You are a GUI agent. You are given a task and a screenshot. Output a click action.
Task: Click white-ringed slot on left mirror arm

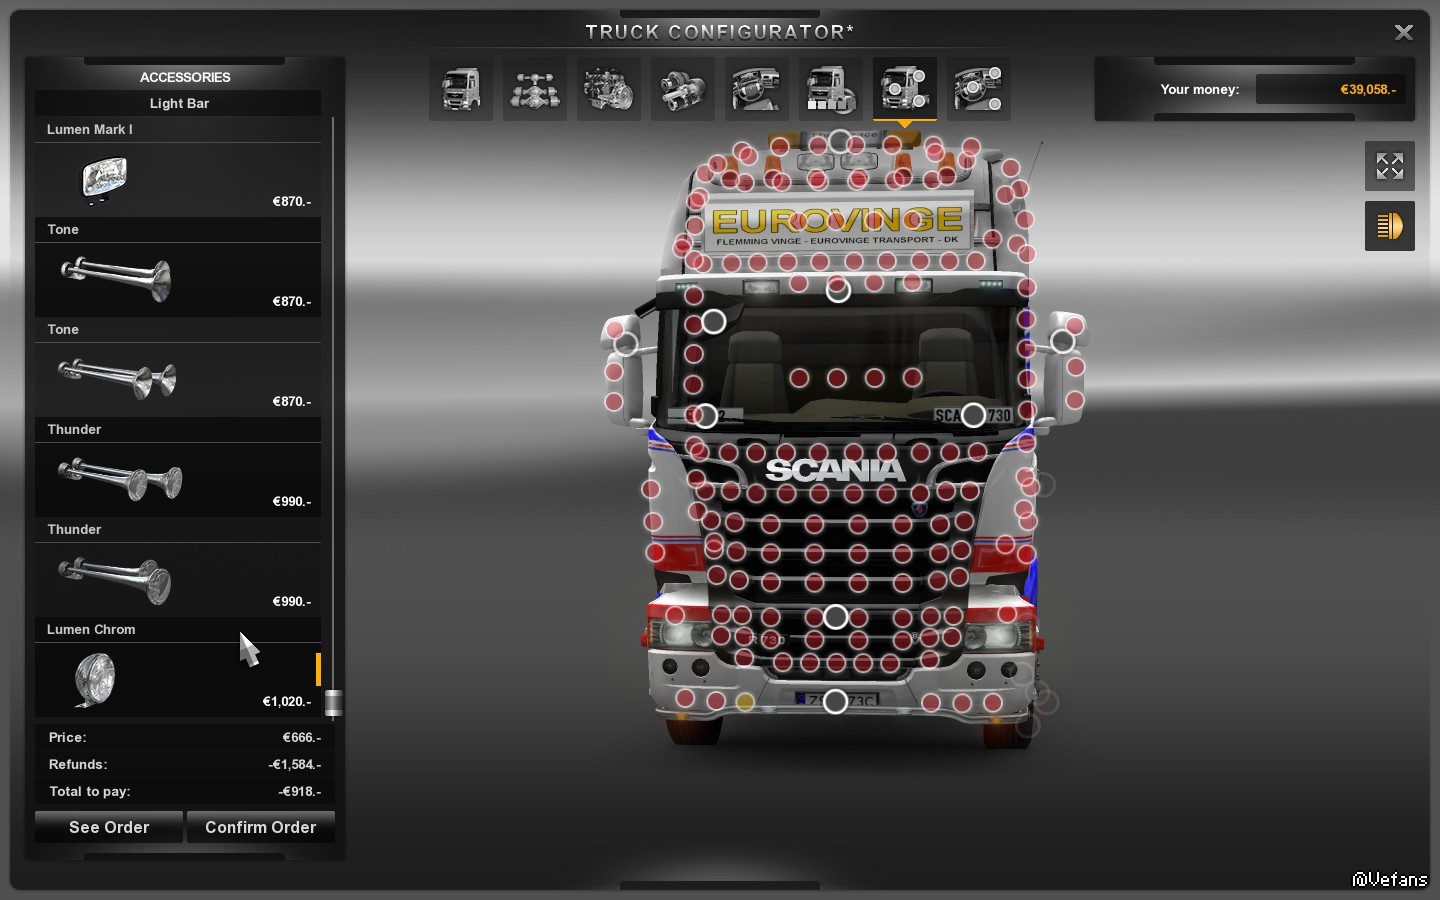(x=626, y=344)
